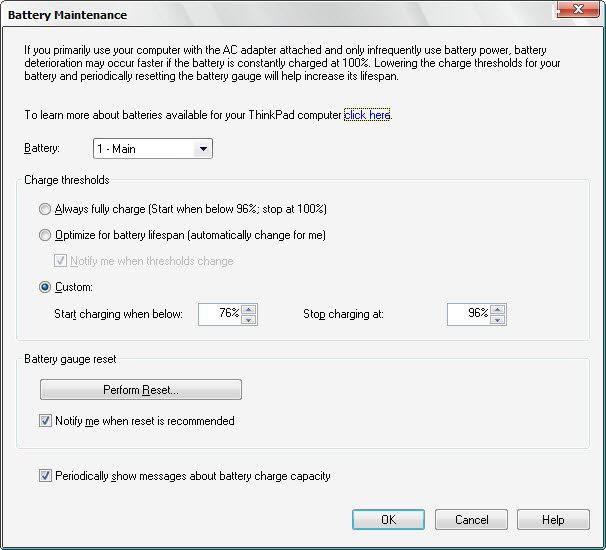Choose Optimize for battery lifespan option
The image size is (606, 550).
[x=45, y=235]
